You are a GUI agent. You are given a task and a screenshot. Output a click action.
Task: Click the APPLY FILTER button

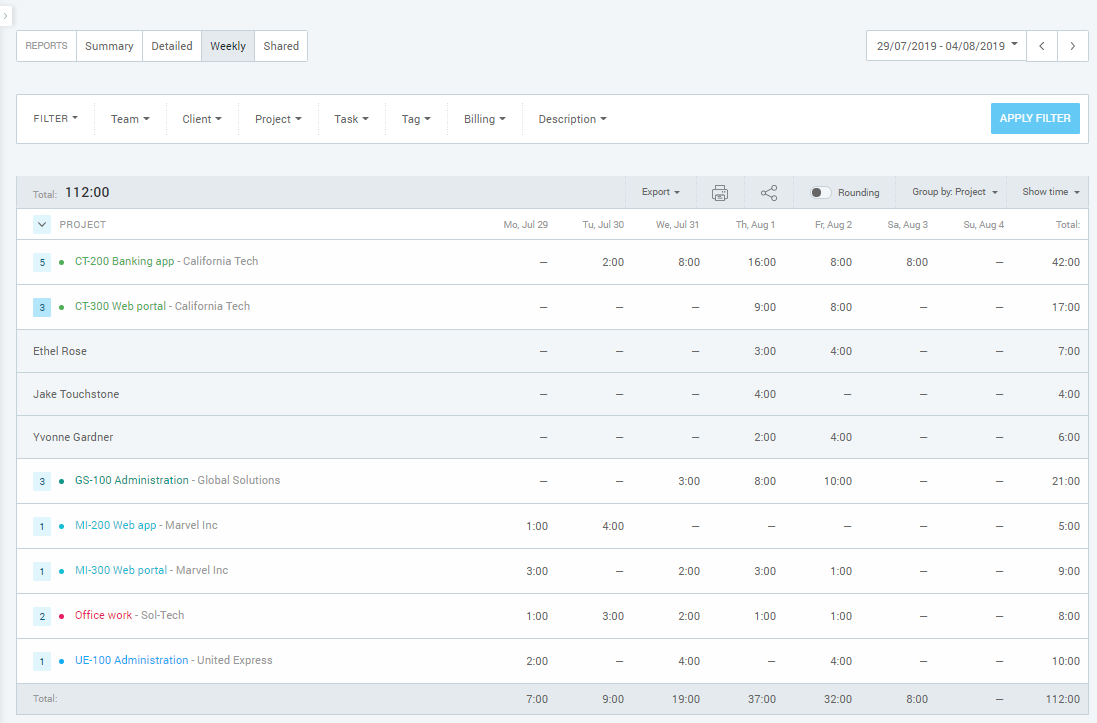point(1035,118)
